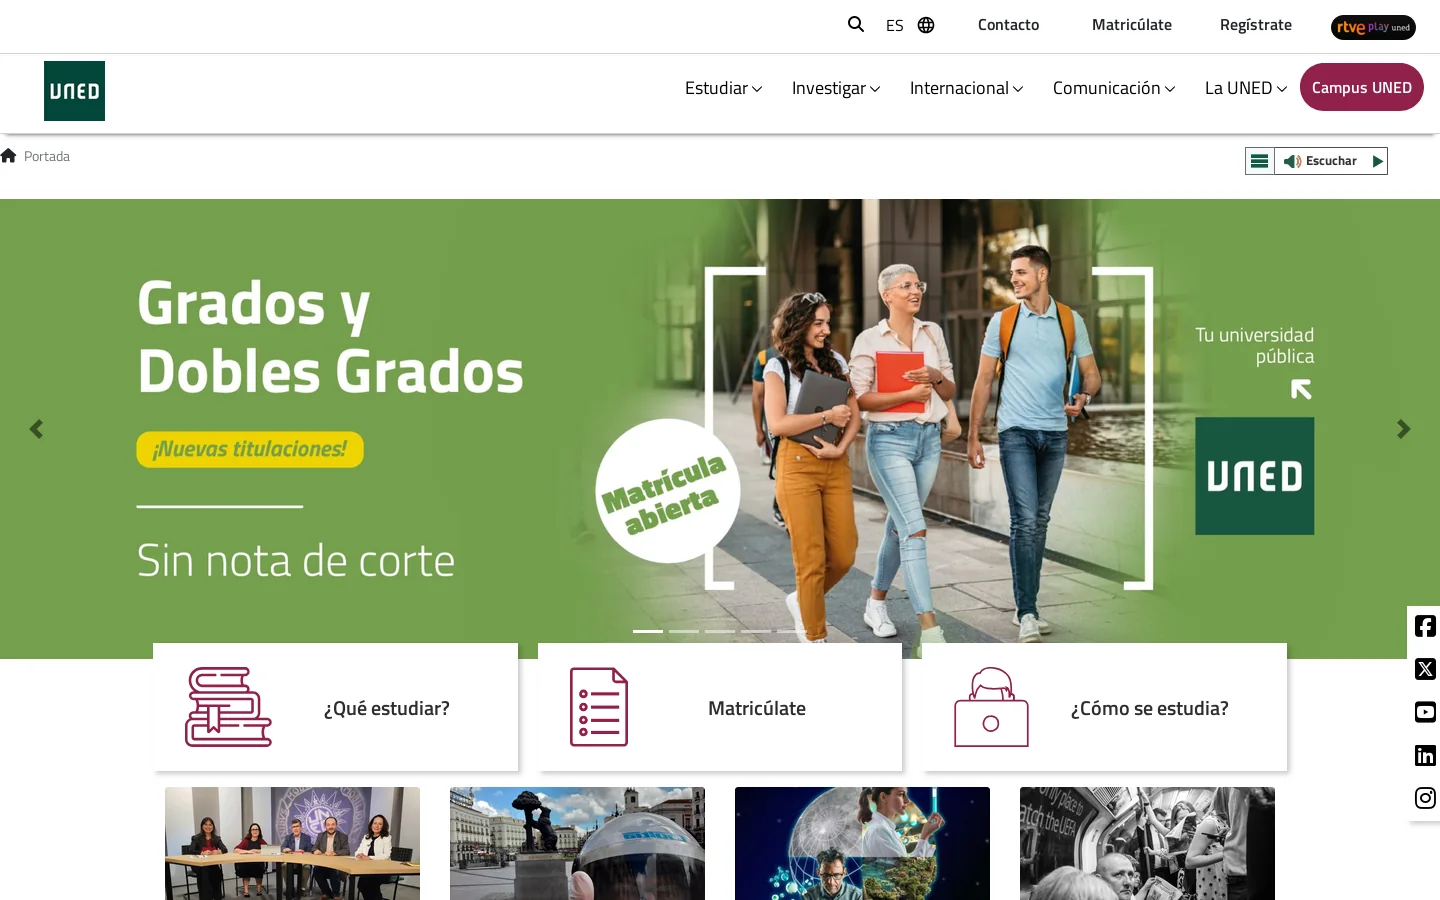The width and height of the screenshot is (1440, 900).
Task: Open Matricúlate card below banner
Action: coord(720,707)
